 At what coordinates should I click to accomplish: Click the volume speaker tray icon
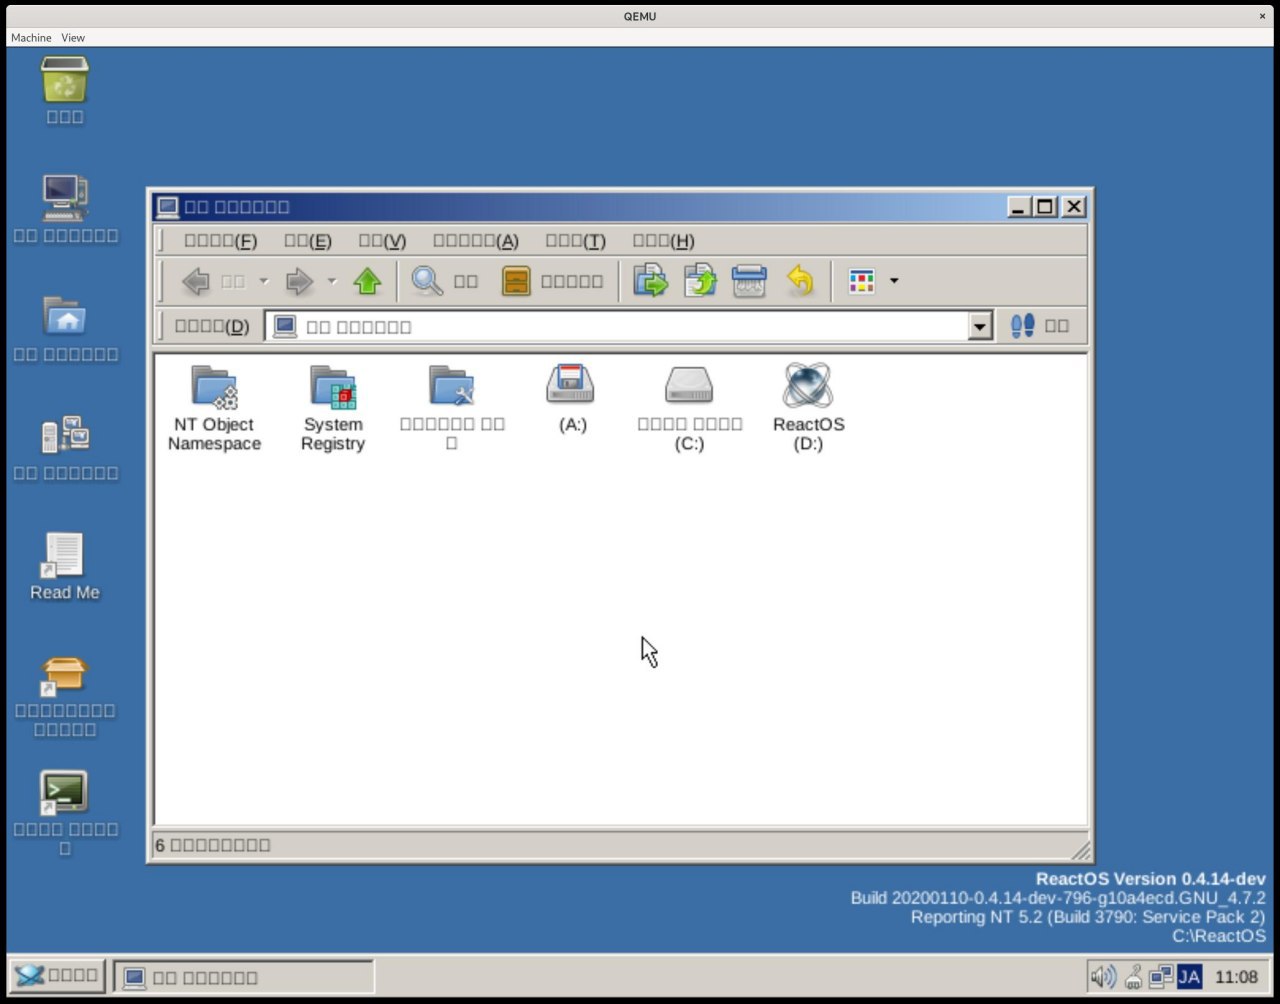pos(1103,977)
